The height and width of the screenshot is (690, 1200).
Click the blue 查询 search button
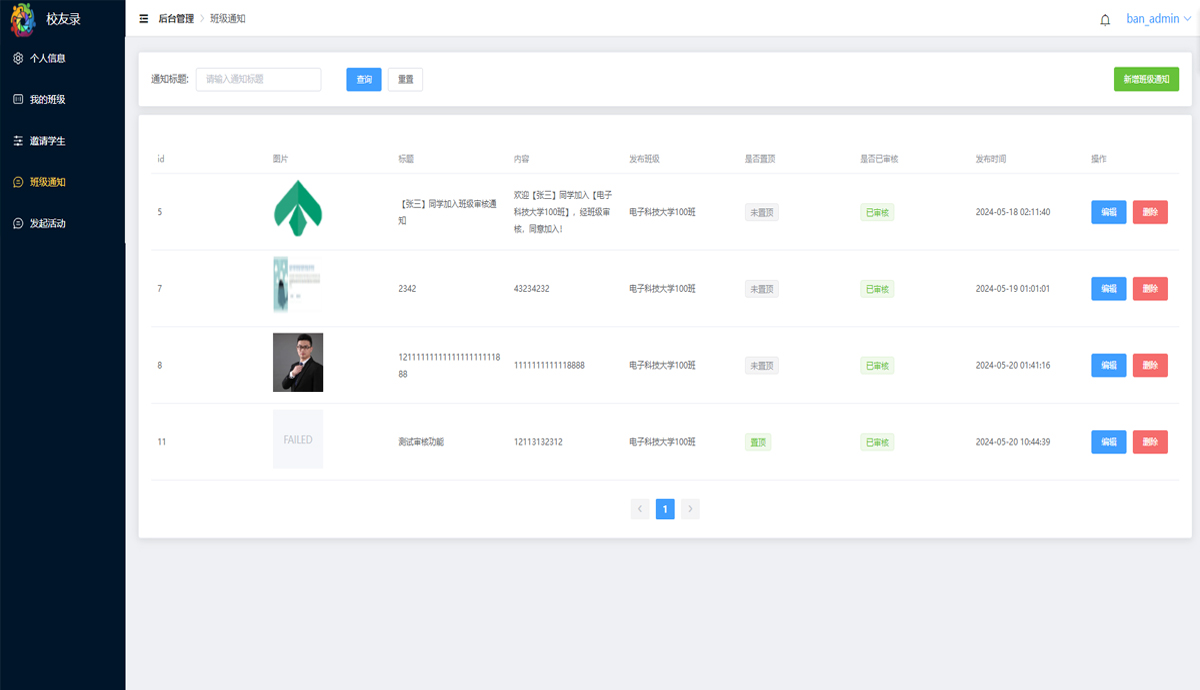[364, 79]
